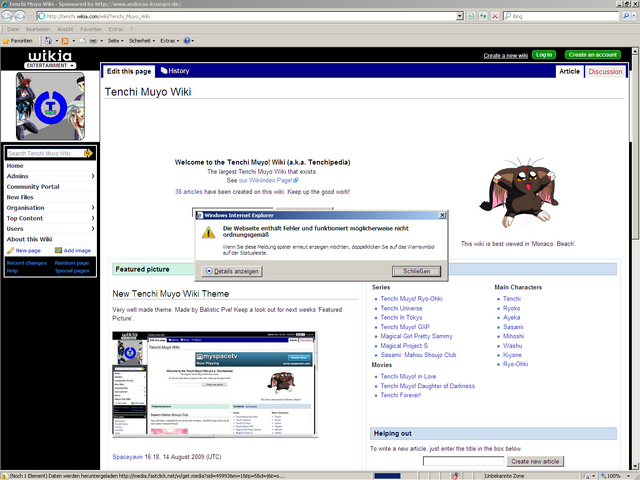Image resolution: width=640 pixels, height=480 pixels.
Task: Open the recent pages dropdown beside Forward
Action: point(29,16)
